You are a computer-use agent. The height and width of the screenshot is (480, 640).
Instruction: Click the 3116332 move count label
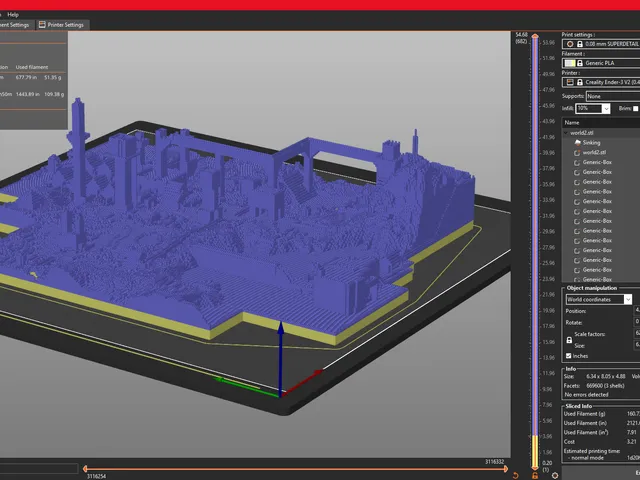click(494, 462)
